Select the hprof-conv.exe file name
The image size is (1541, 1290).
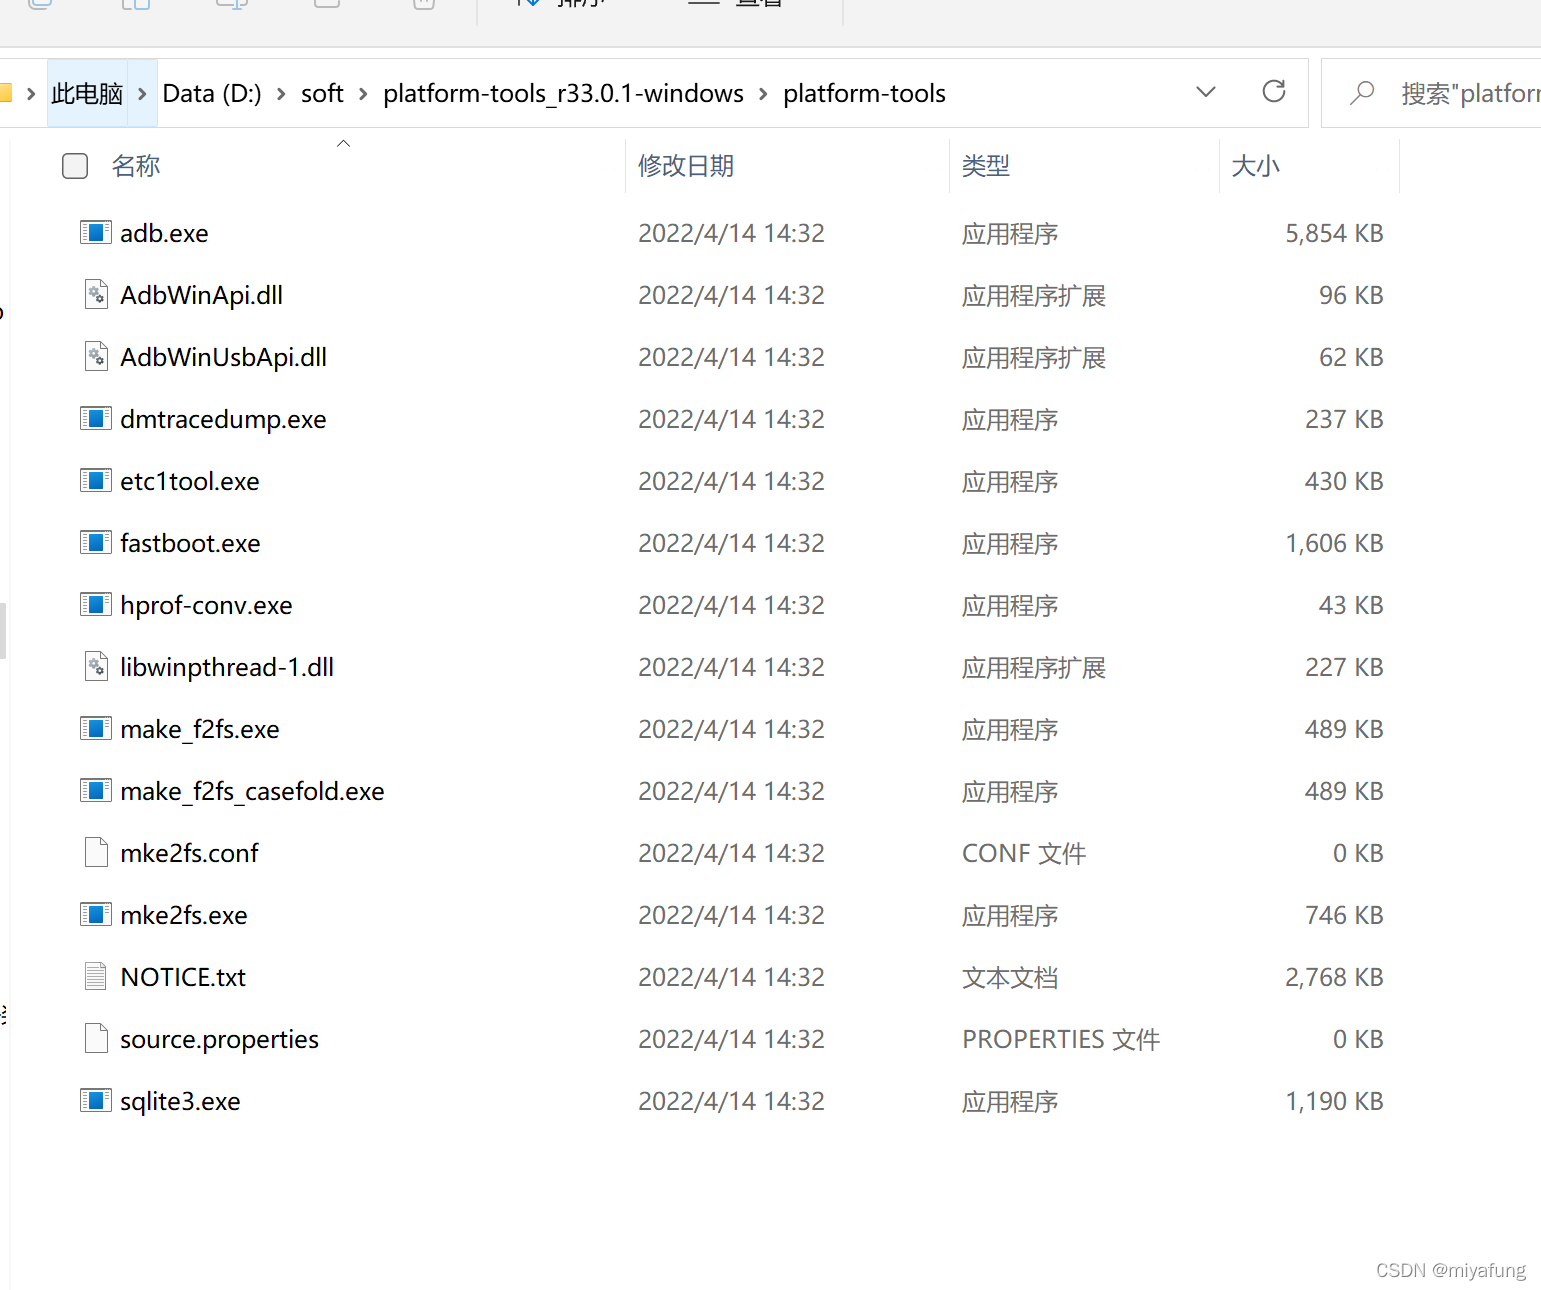tap(206, 606)
